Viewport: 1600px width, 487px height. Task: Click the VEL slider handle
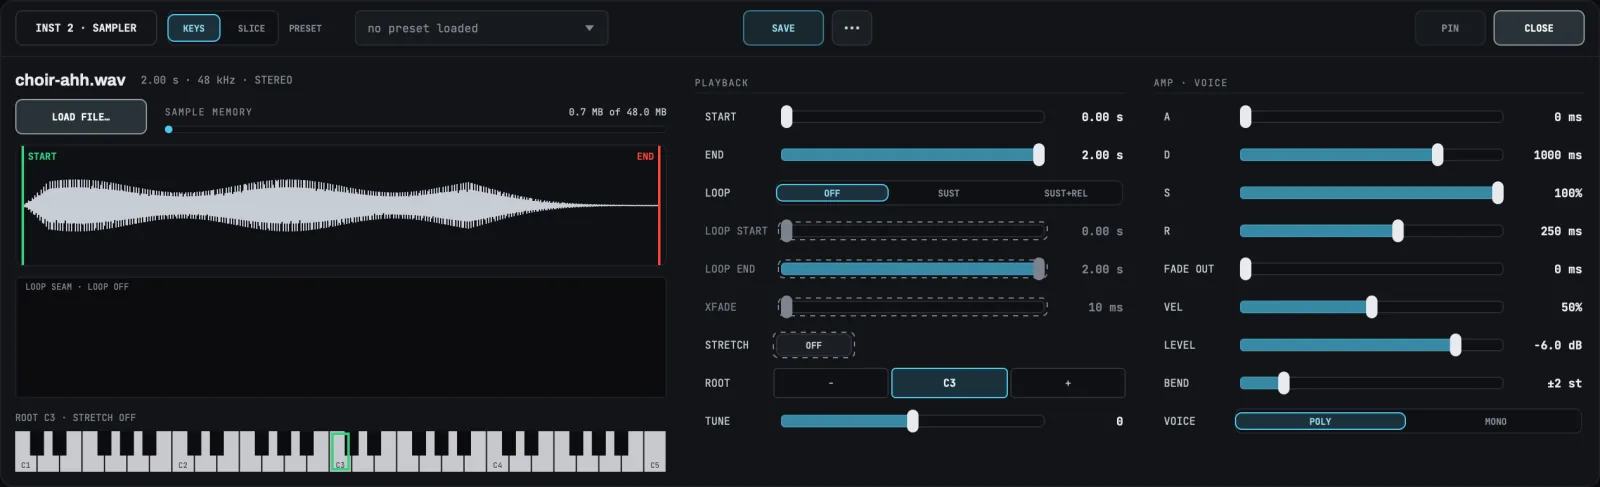click(x=1372, y=307)
